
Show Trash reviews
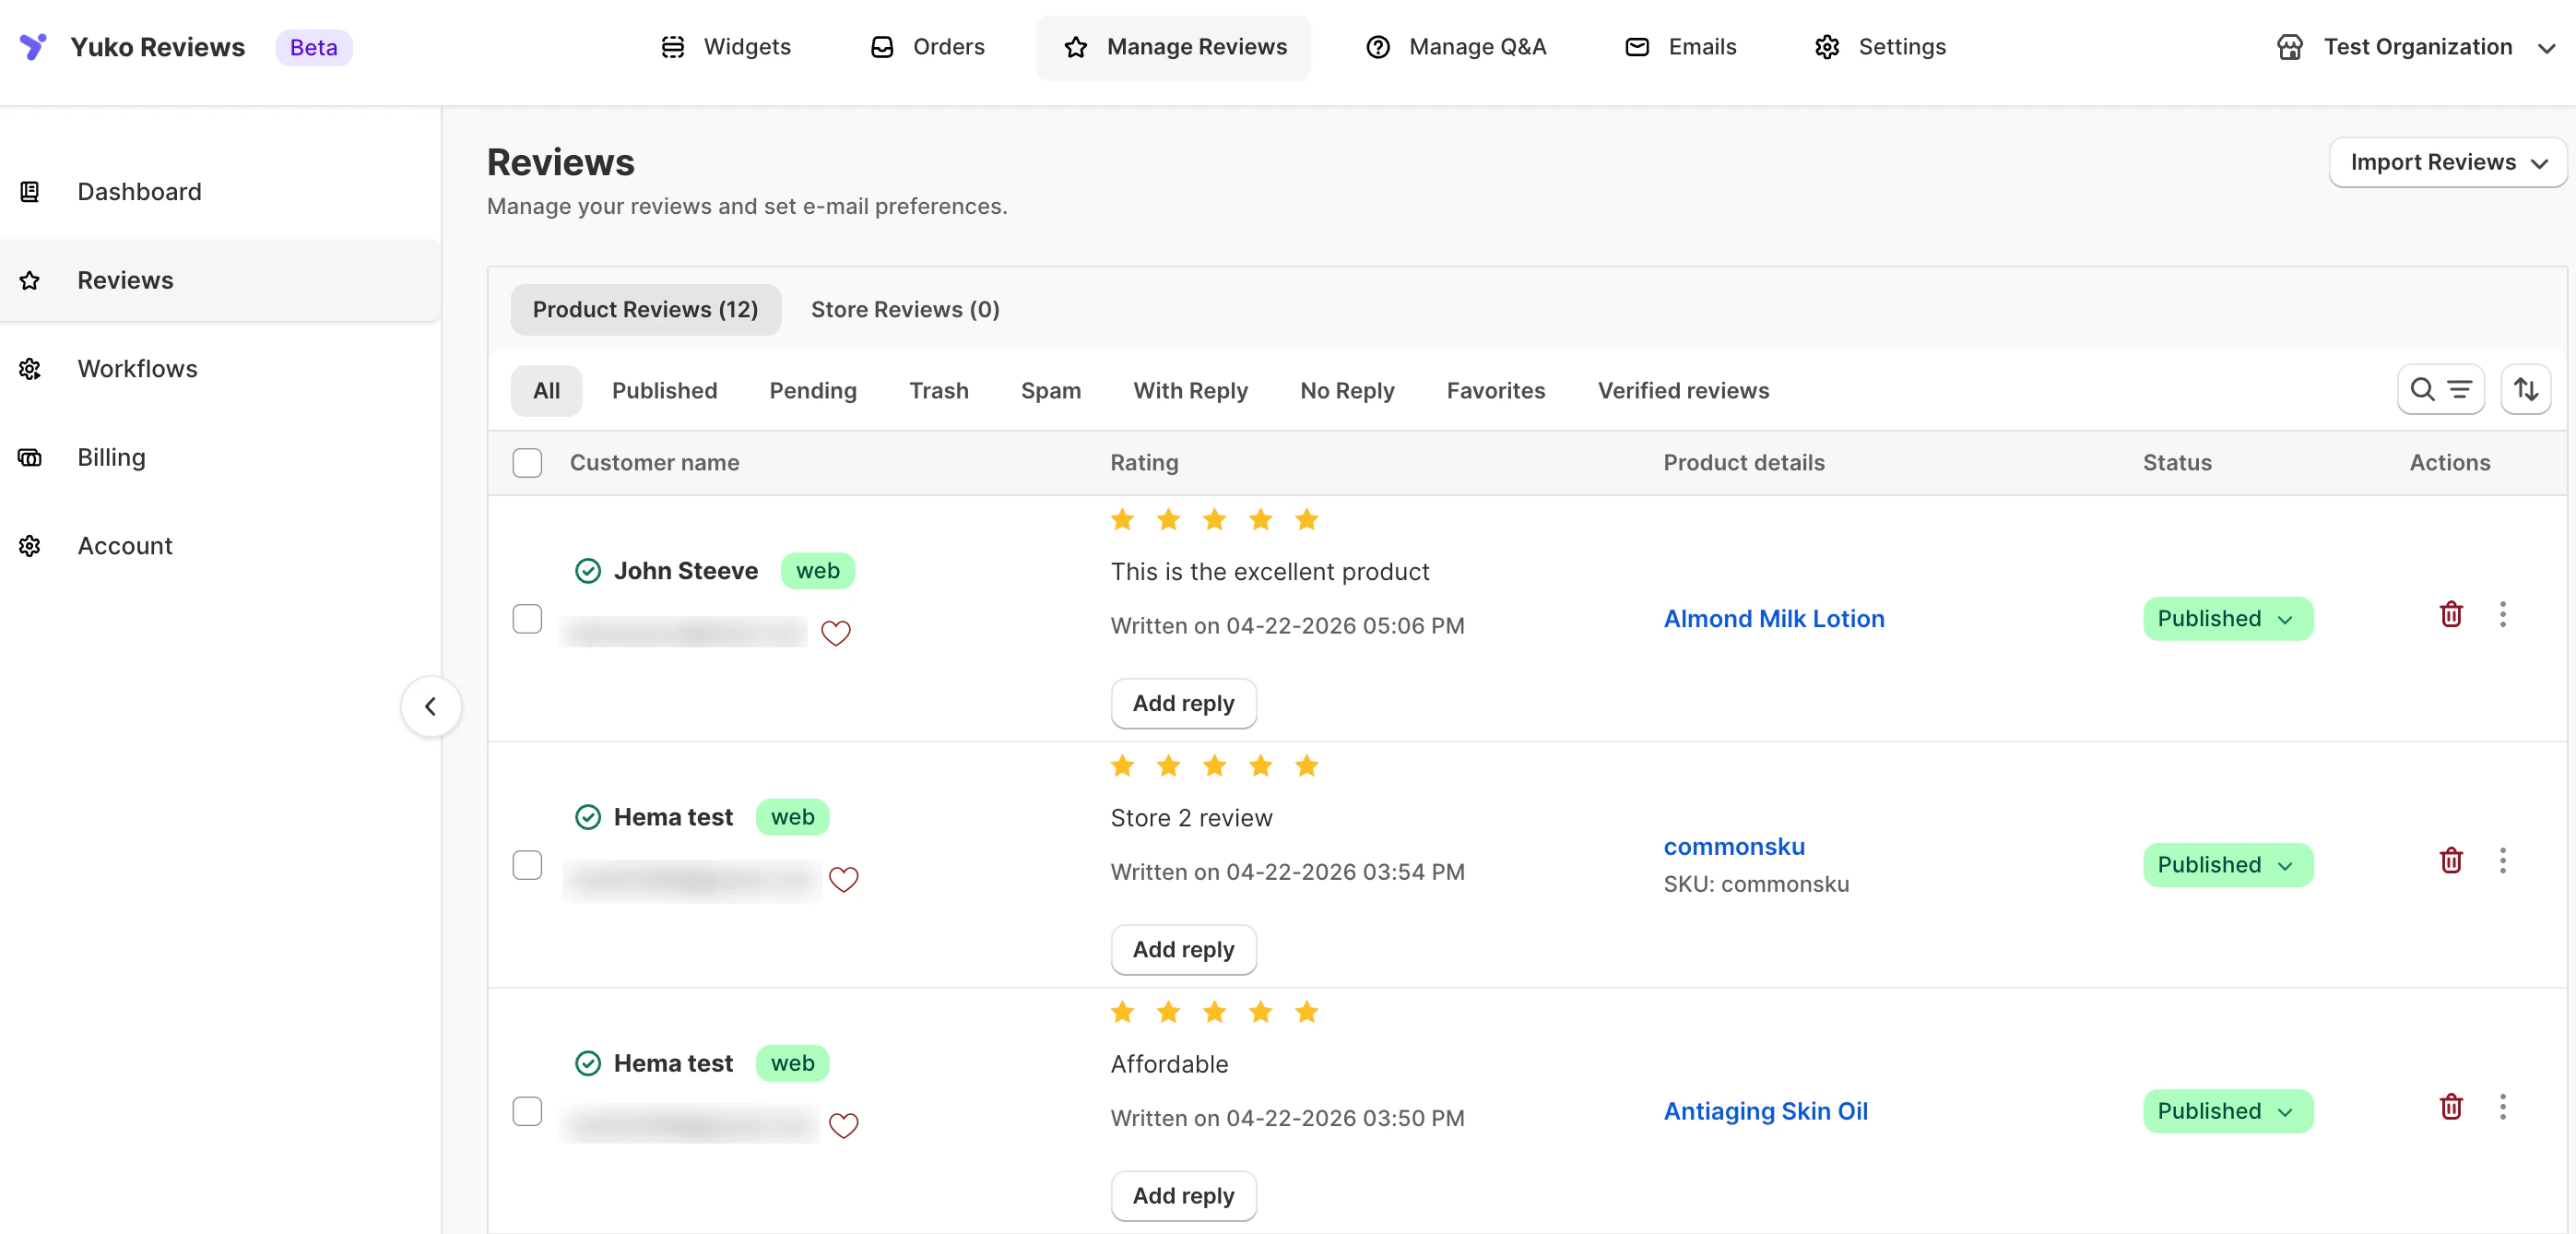[x=938, y=390]
